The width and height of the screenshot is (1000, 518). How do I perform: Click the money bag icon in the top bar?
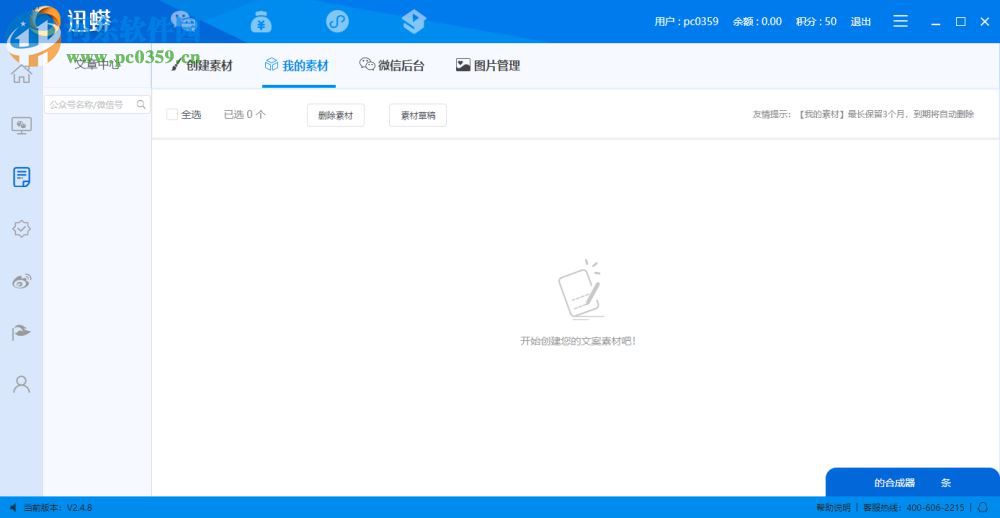(261, 22)
